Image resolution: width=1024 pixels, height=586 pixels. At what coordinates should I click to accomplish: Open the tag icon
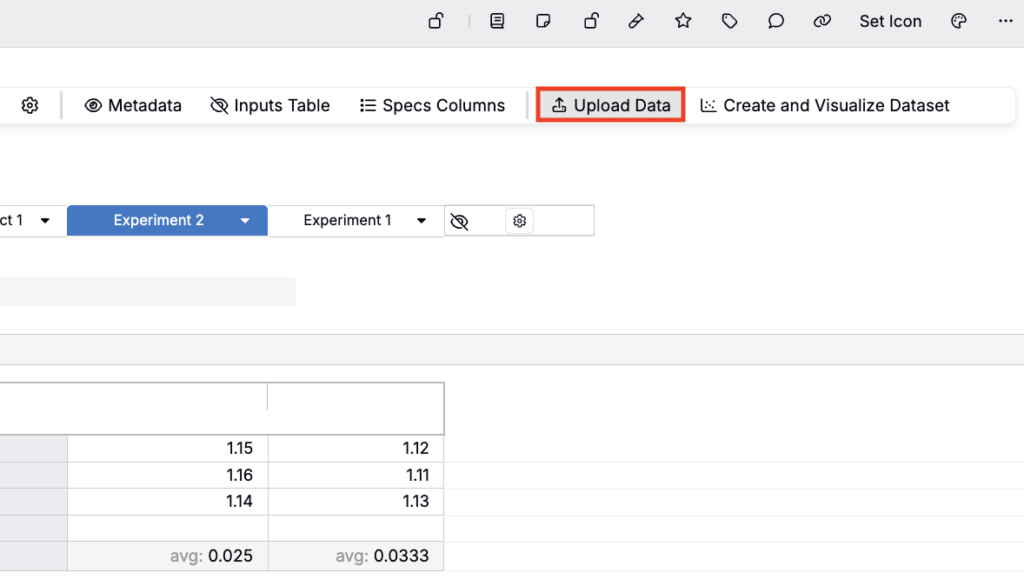pos(730,21)
